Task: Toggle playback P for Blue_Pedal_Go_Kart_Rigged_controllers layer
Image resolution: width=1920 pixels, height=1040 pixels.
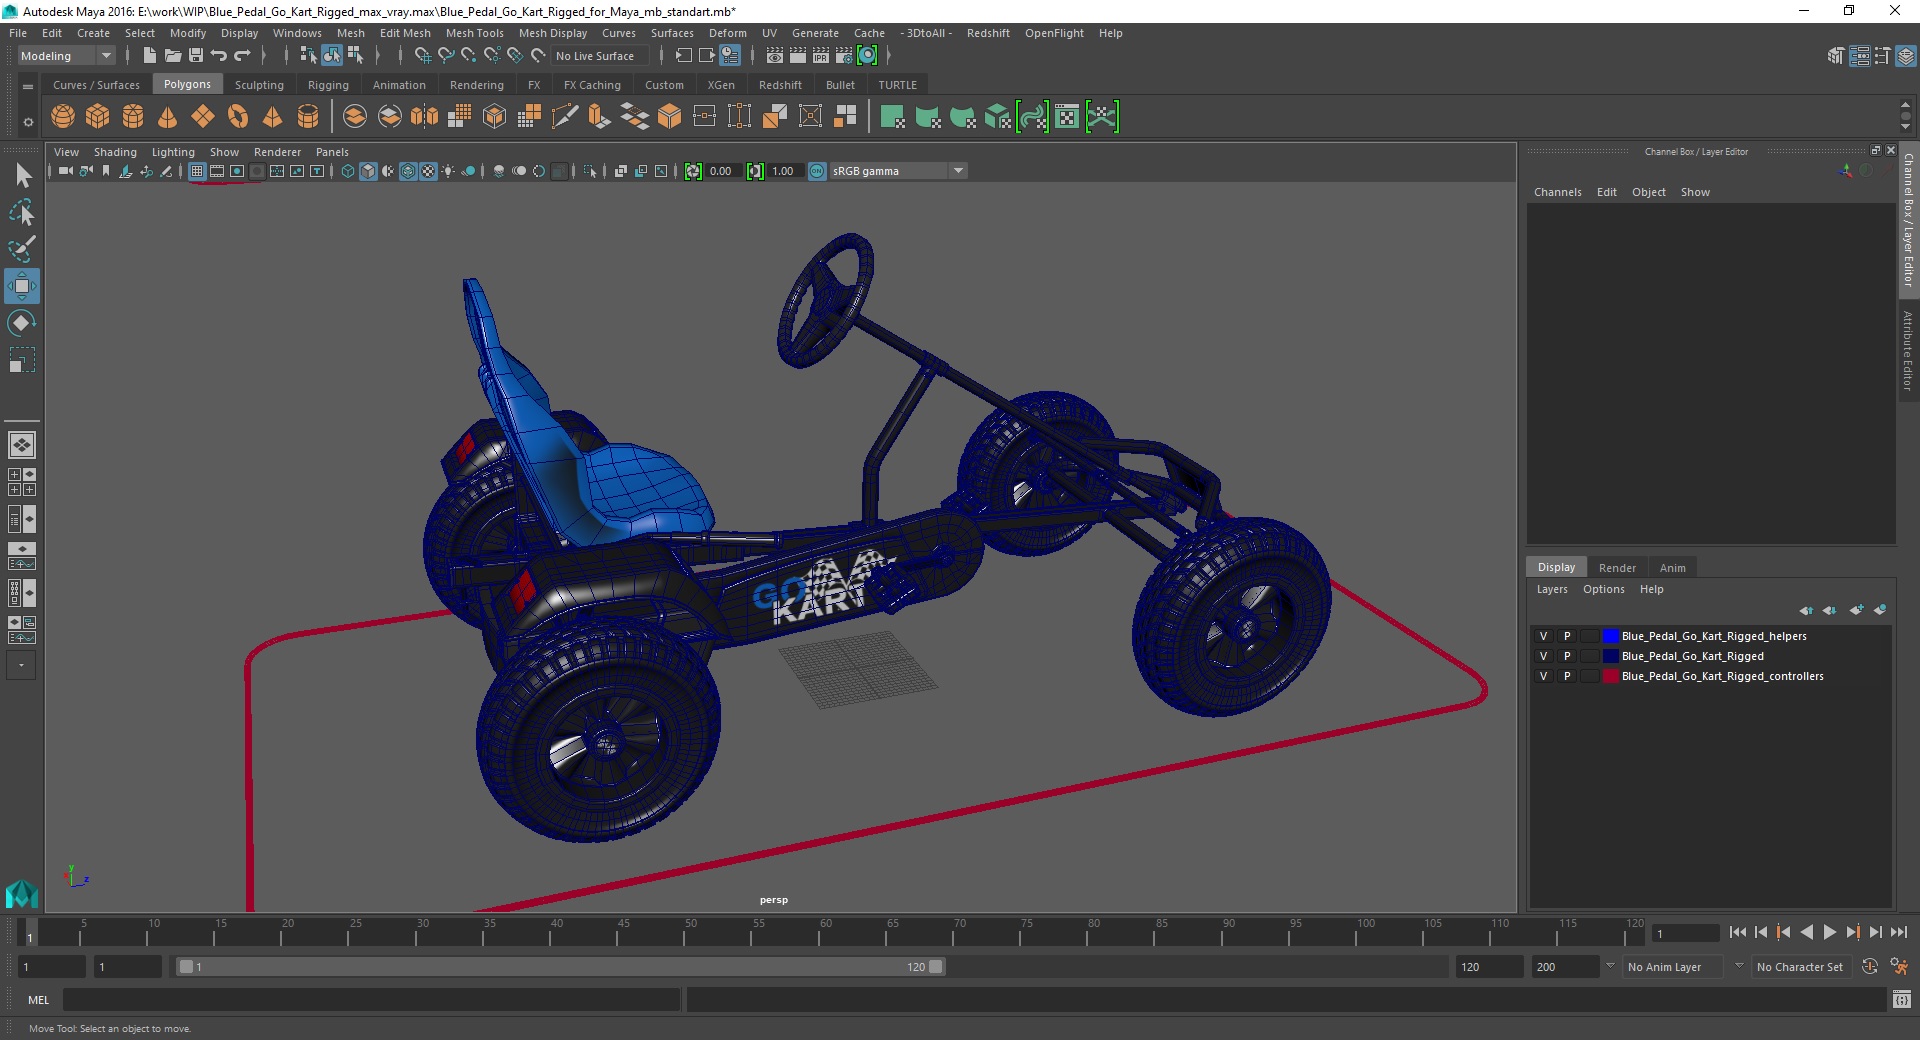Action: [1567, 676]
